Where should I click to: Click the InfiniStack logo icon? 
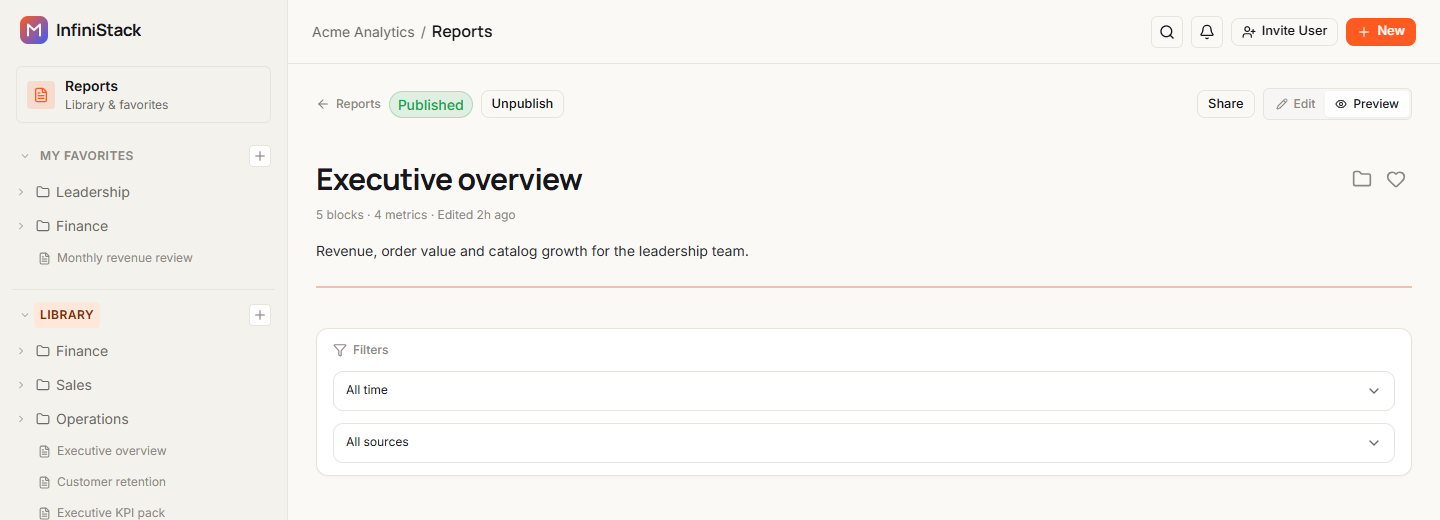[x=34, y=30]
